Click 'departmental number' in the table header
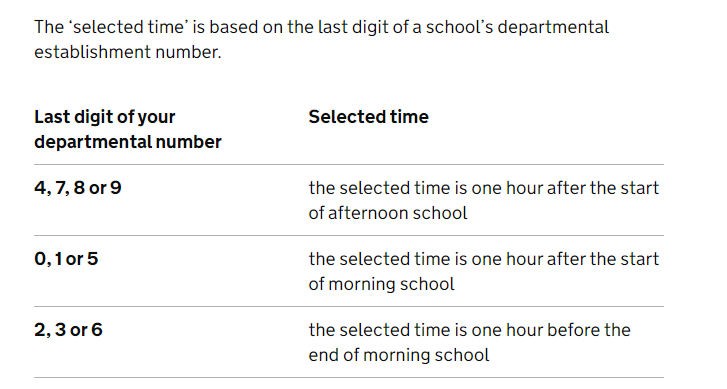The height and width of the screenshot is (389, 727). [x=128, y=142]
